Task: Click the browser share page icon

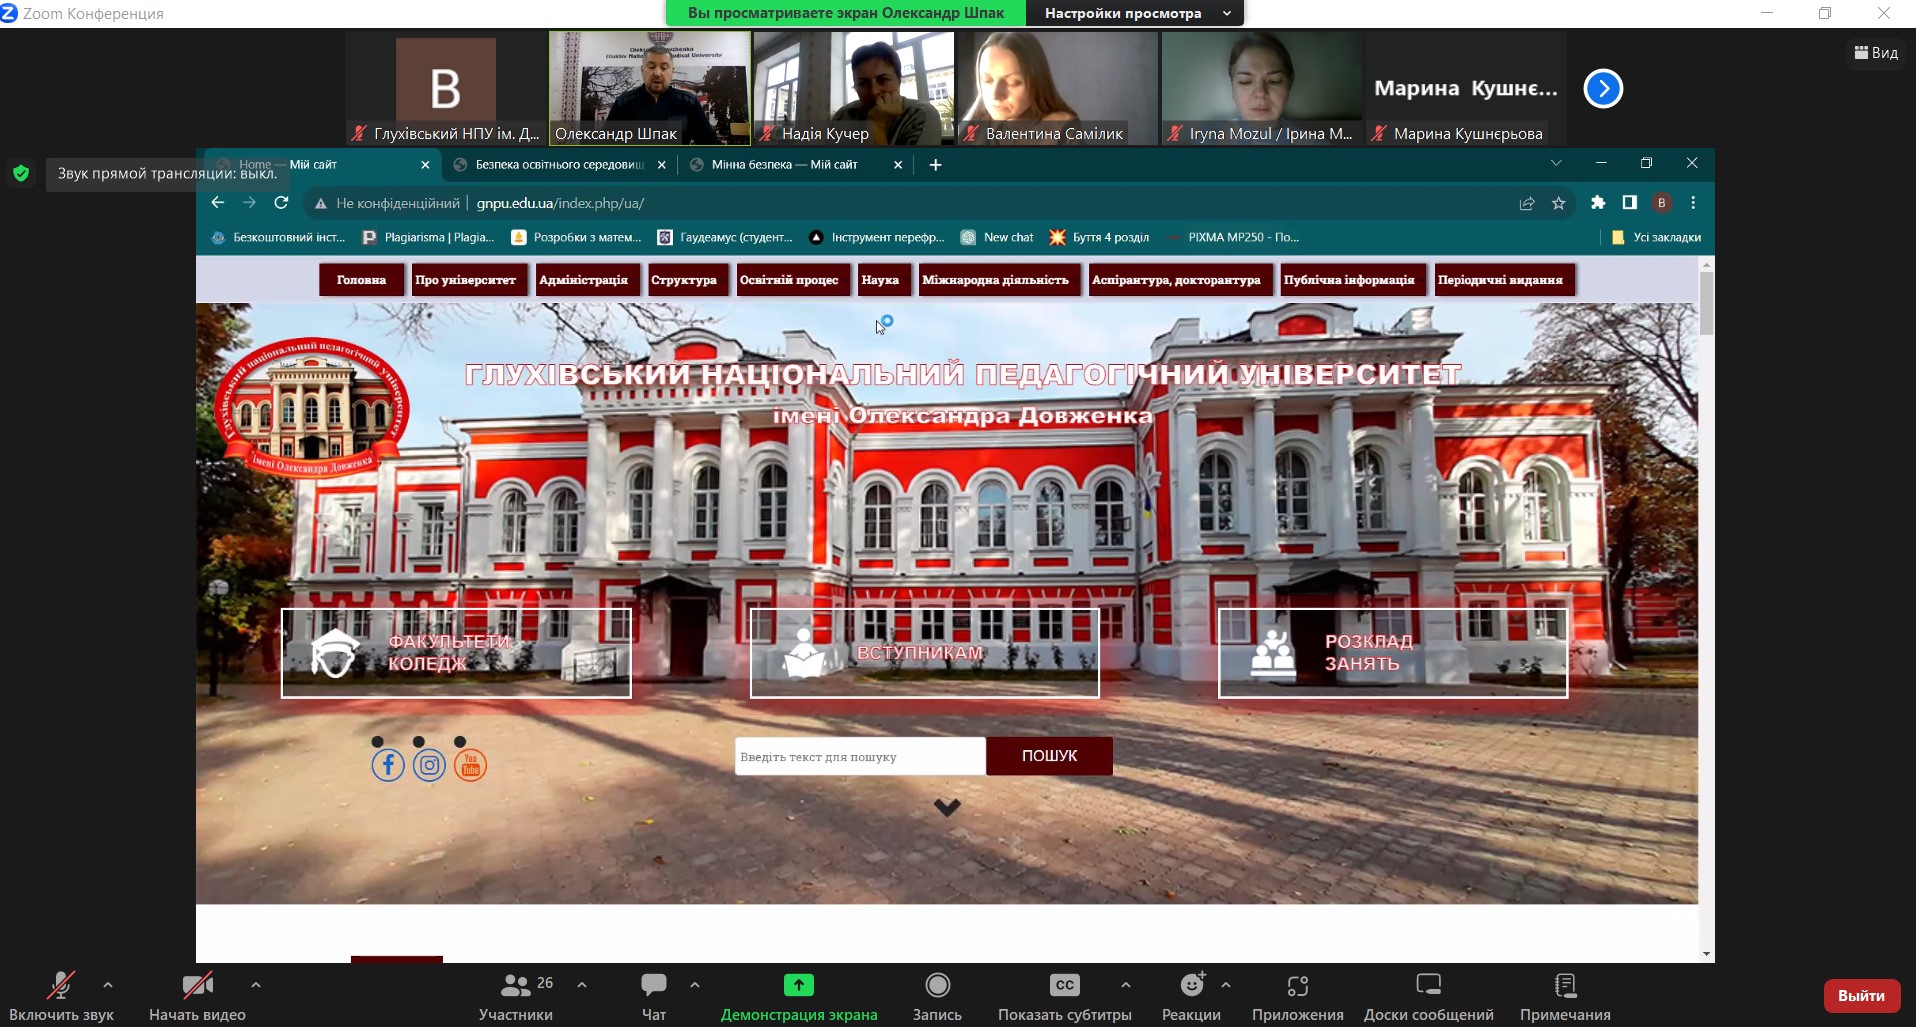Action: (1527, 203)
